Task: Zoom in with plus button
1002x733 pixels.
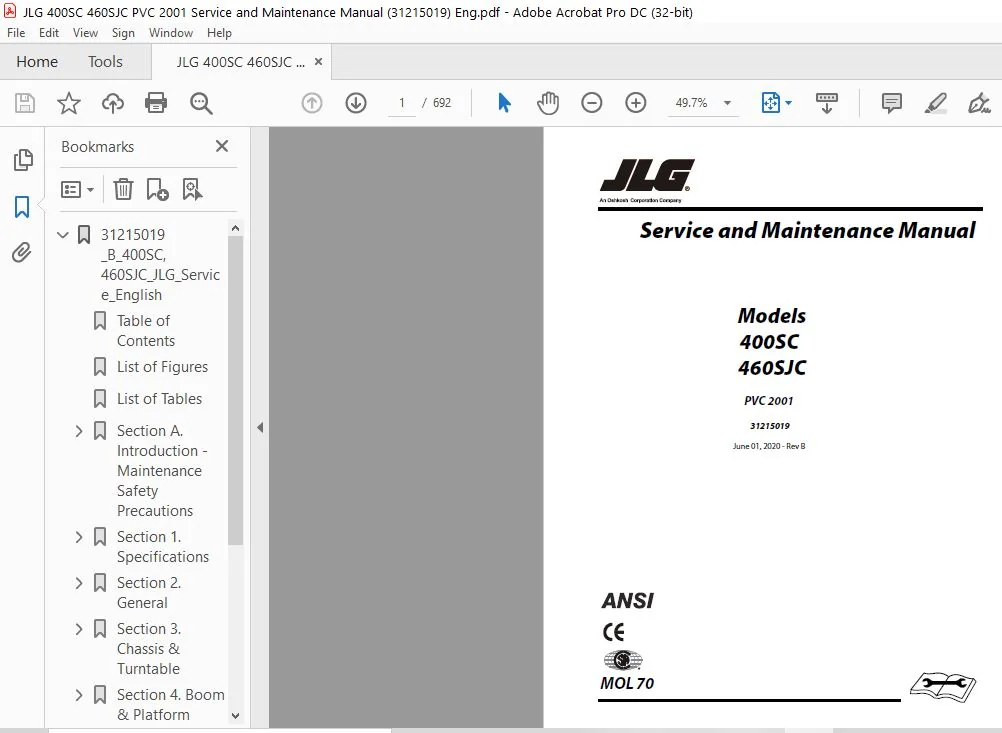Action: coord(636,103)
